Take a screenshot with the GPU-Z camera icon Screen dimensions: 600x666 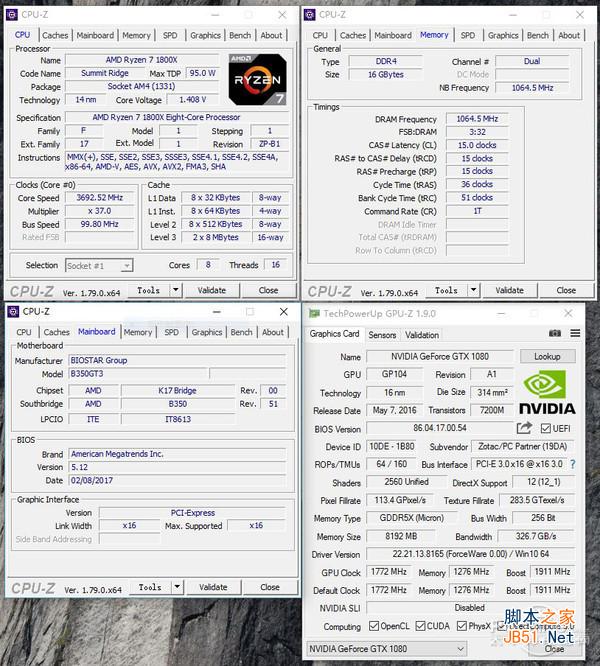(x=555, y=333)
